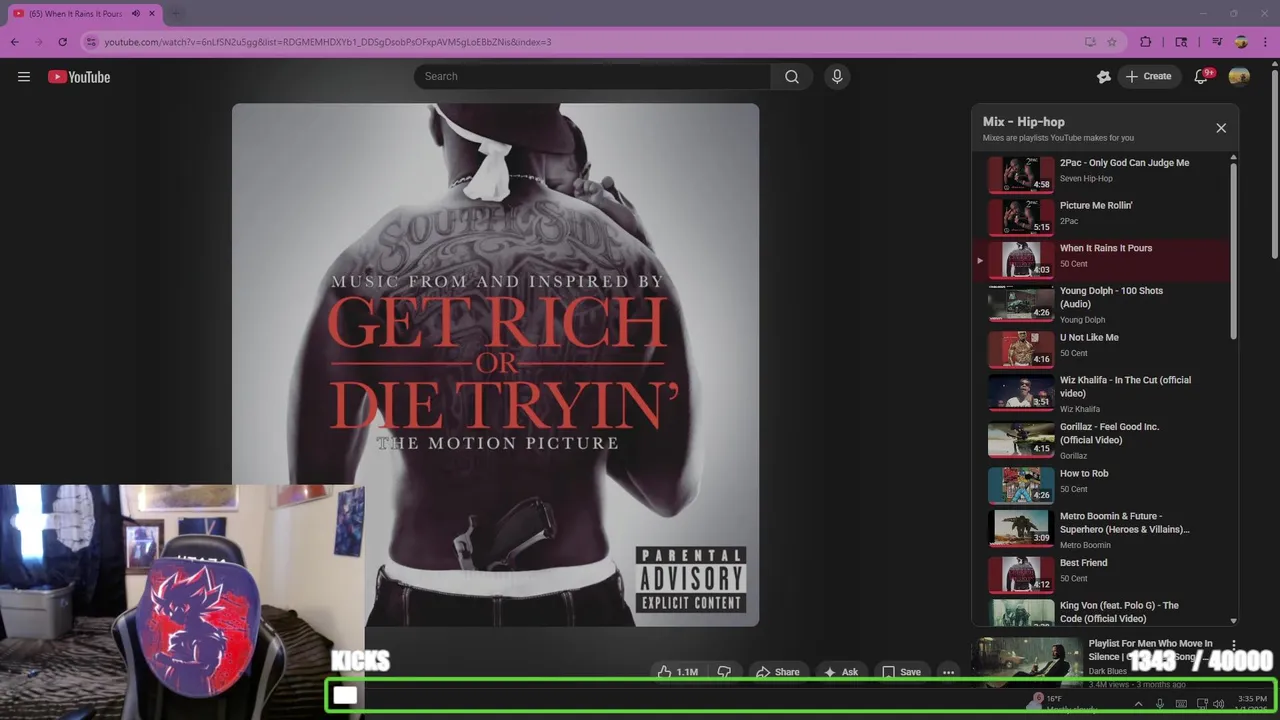Close the Mix - Hip-hop panel
This screenshot has width=1280, height=720.
(1221, 128)
